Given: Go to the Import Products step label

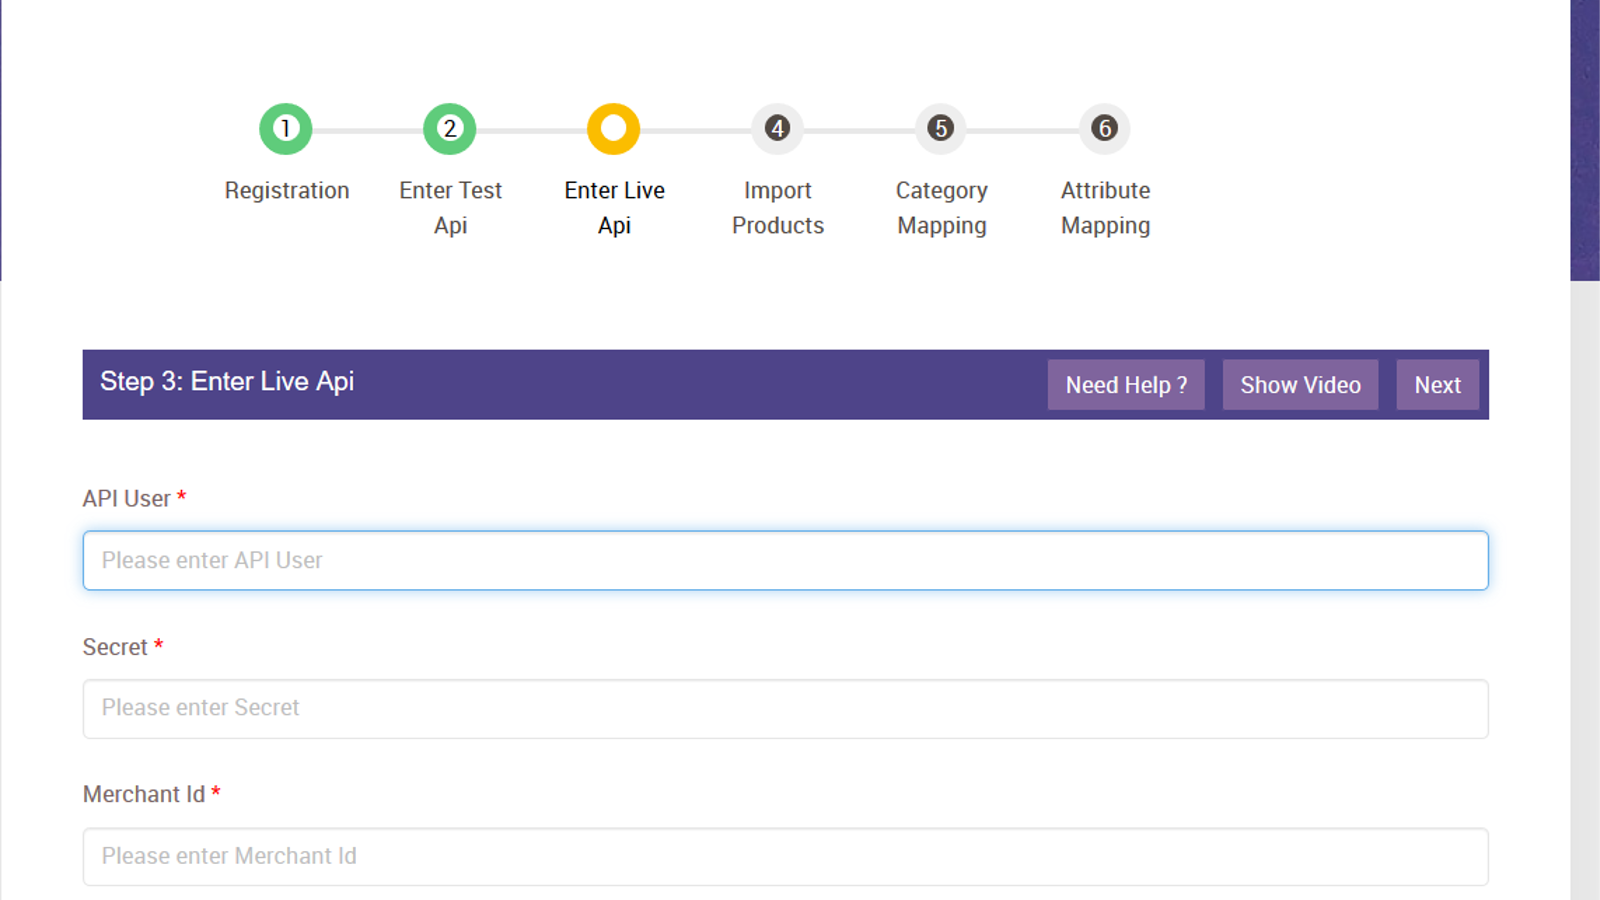Looking at the screenshot, I should click(x=777, y=207).
